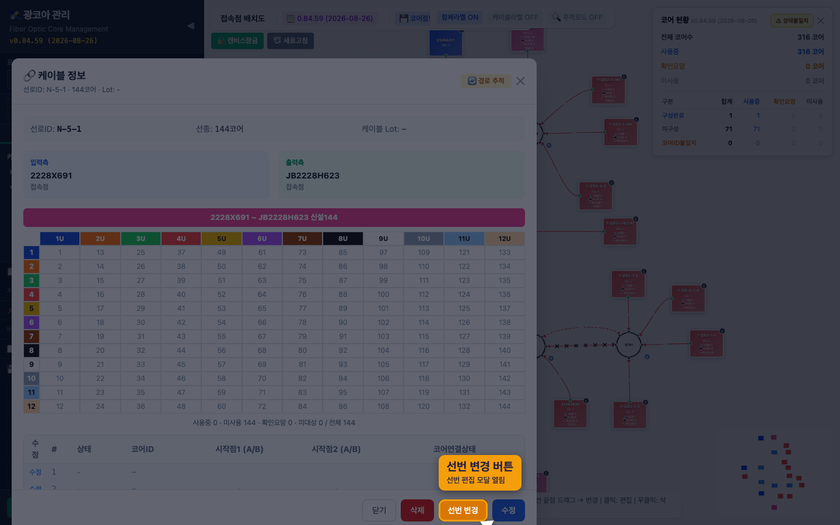Select the 5U yellow unit header
Viewport: 840px width, 525px height.
click(221, 238)
